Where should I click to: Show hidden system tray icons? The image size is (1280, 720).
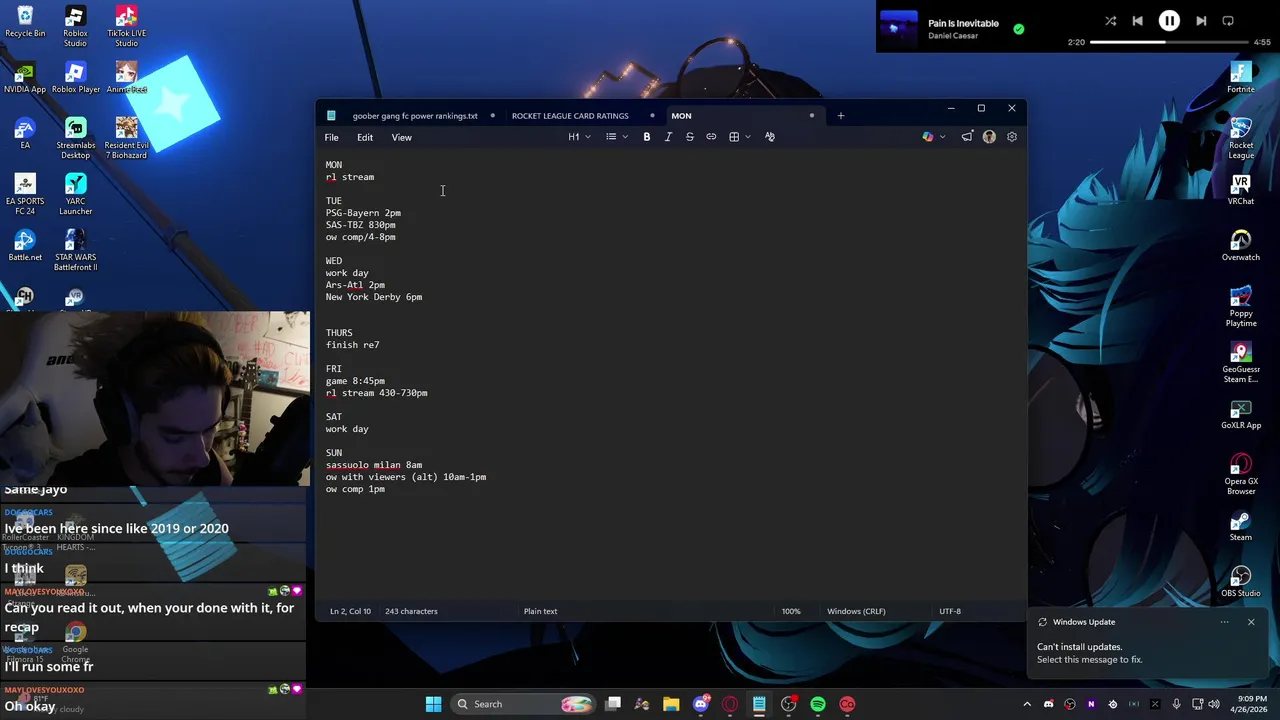tap(1026, 704)
